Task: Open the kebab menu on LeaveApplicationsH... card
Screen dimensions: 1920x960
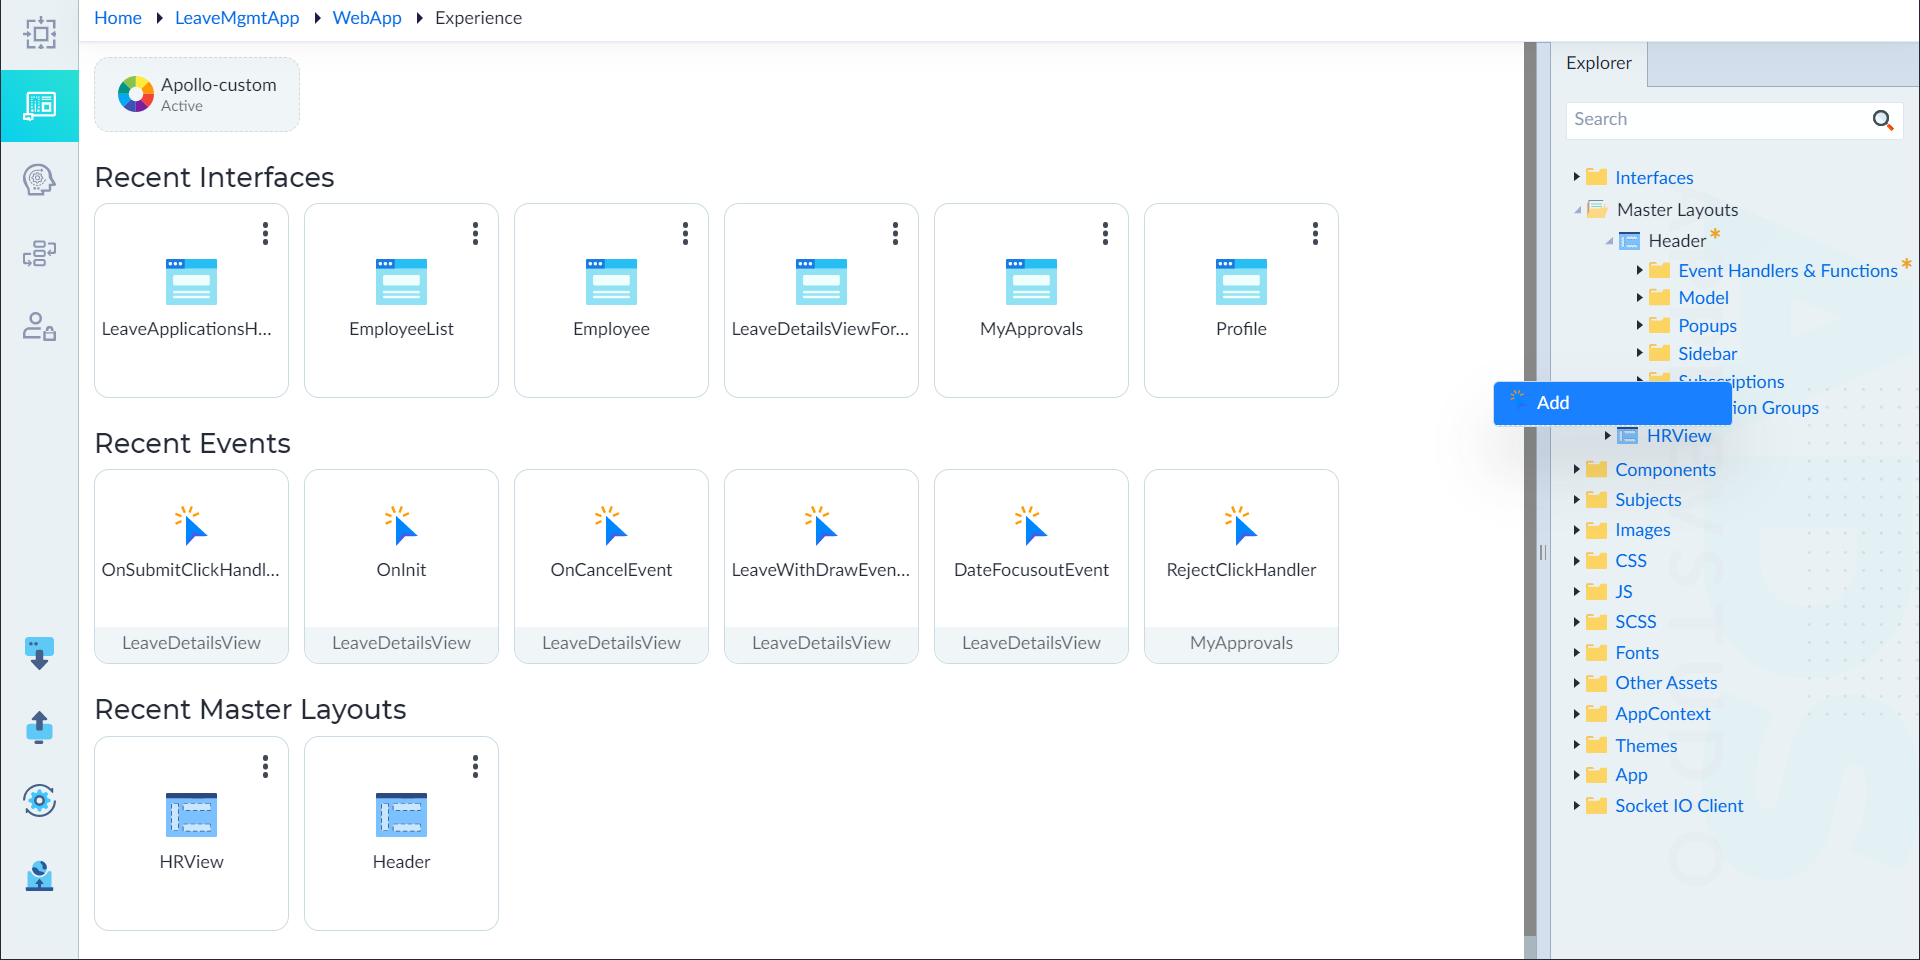Action: coord(265,233)
